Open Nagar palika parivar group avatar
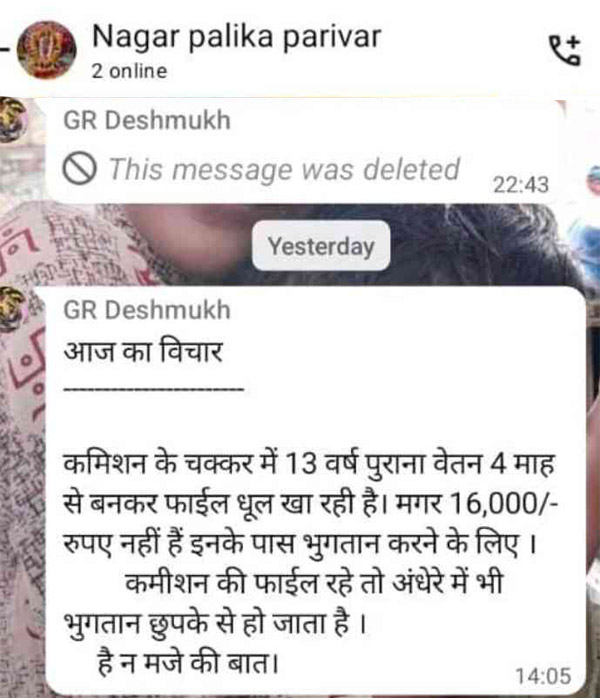Screen dimensions: 600x700 point(46,50)
